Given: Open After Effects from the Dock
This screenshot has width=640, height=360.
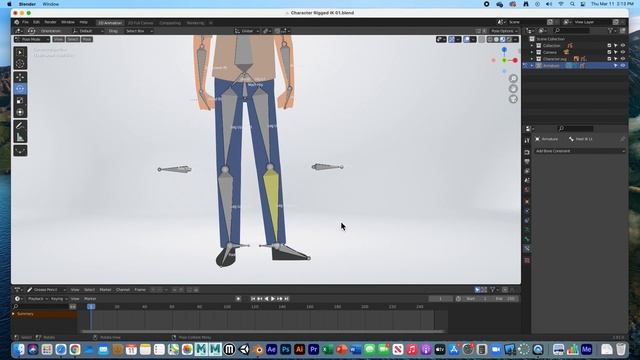Looking at the screenshot, I should point(271,349).
